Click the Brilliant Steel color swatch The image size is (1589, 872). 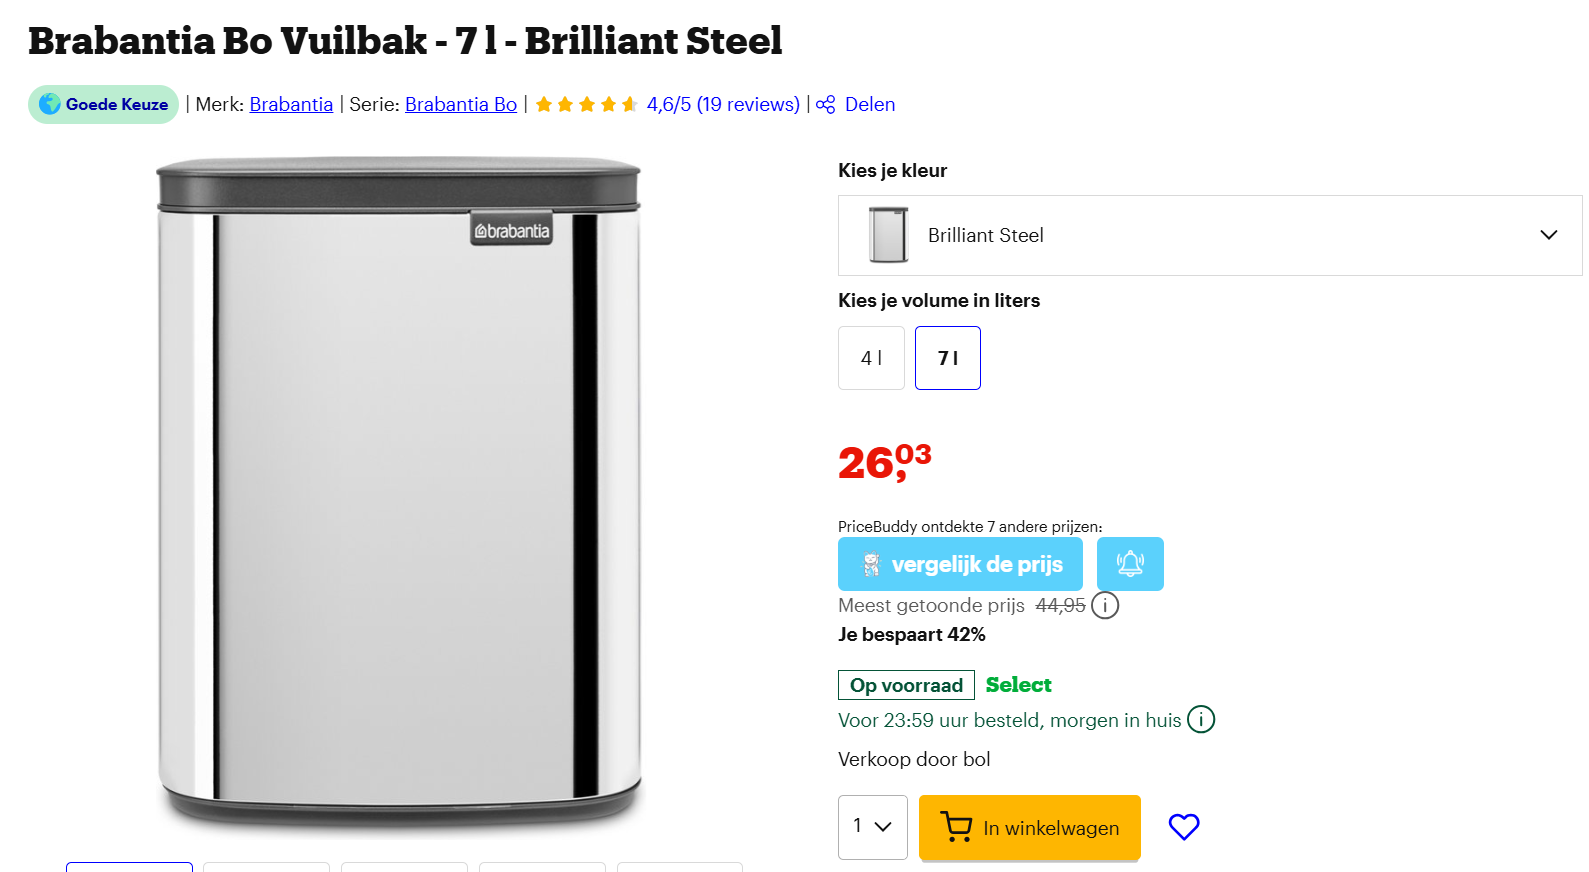point(889,235)
